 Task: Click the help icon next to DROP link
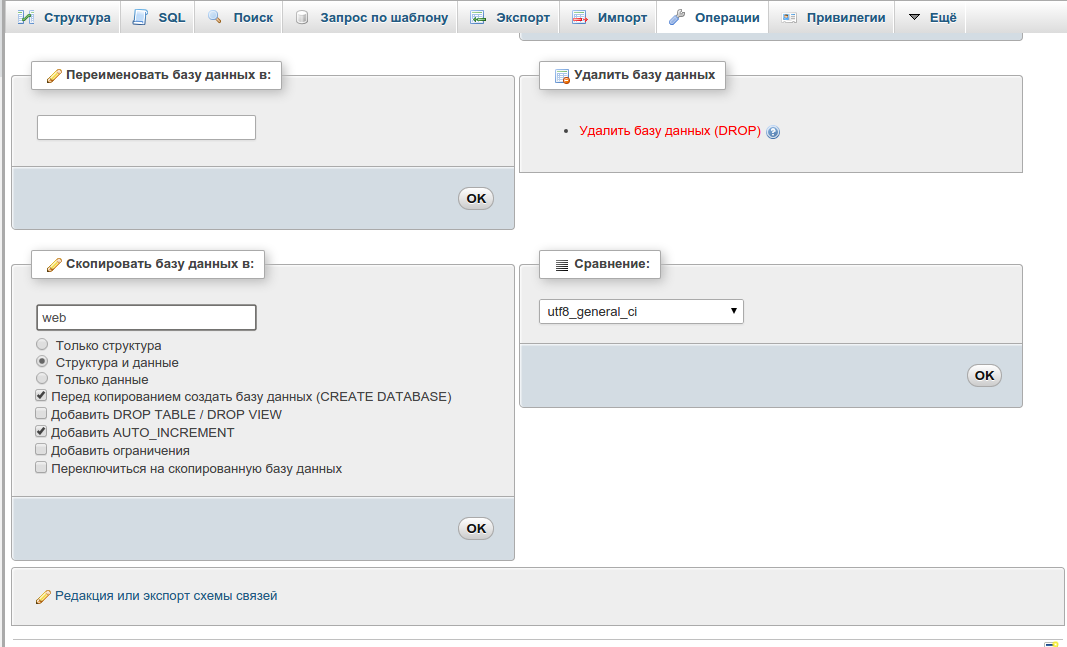[x=773, y=132]
